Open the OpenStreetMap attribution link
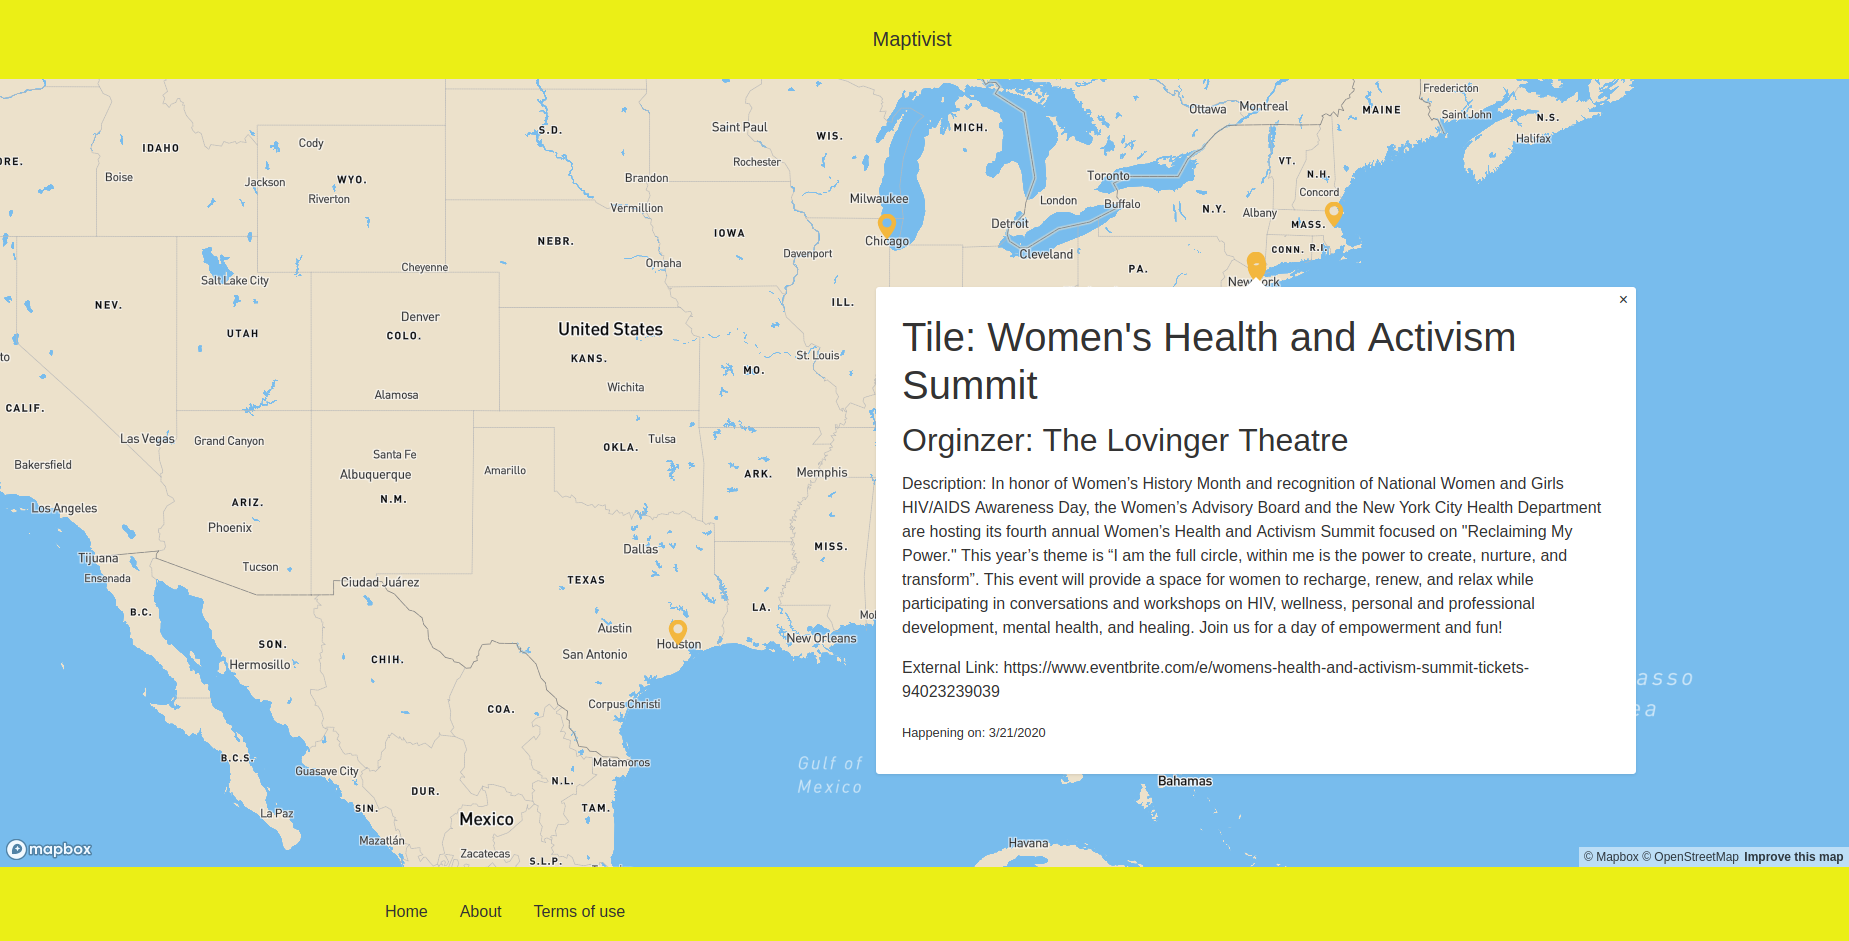The image size is (1849, 941). click(1690, 857)
